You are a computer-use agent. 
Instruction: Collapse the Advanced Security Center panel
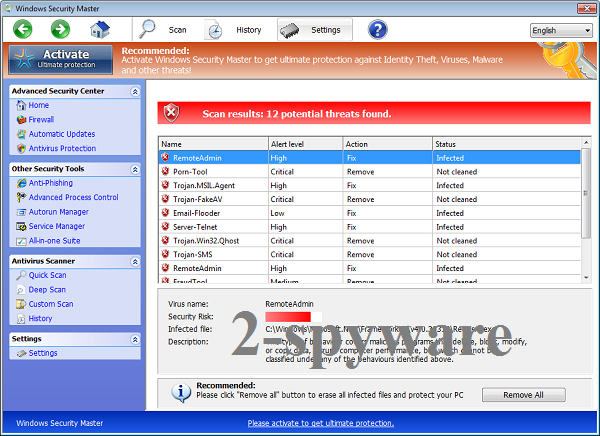tap(135, 91)
